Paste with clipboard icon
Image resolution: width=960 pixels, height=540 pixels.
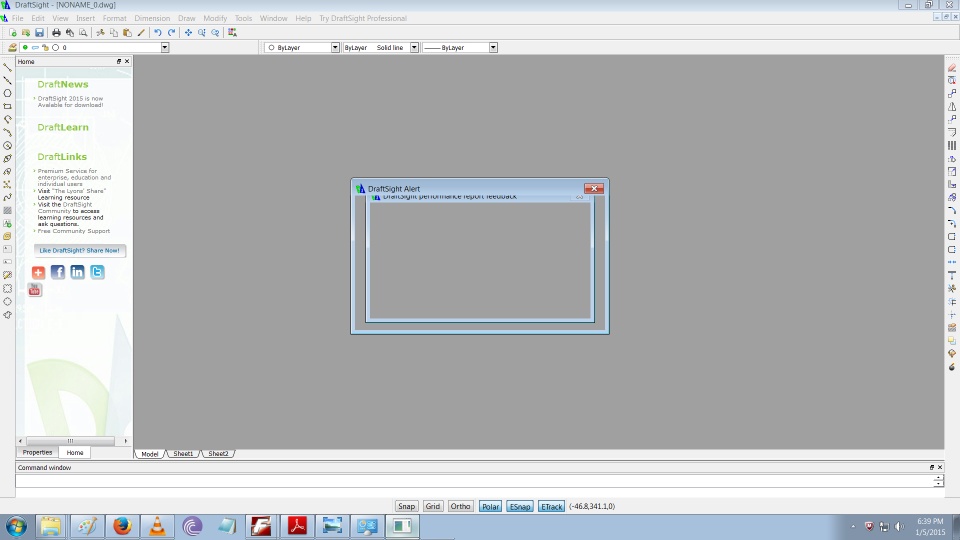(x=127, y=32)
